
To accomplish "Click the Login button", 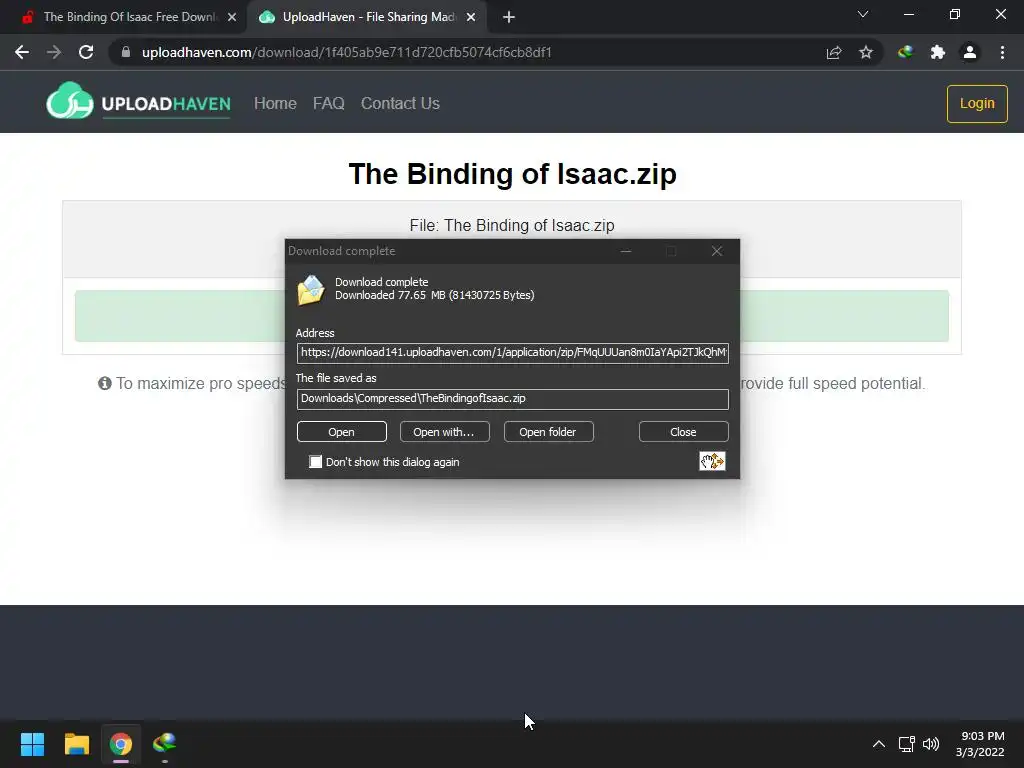I will click(977, 103).
